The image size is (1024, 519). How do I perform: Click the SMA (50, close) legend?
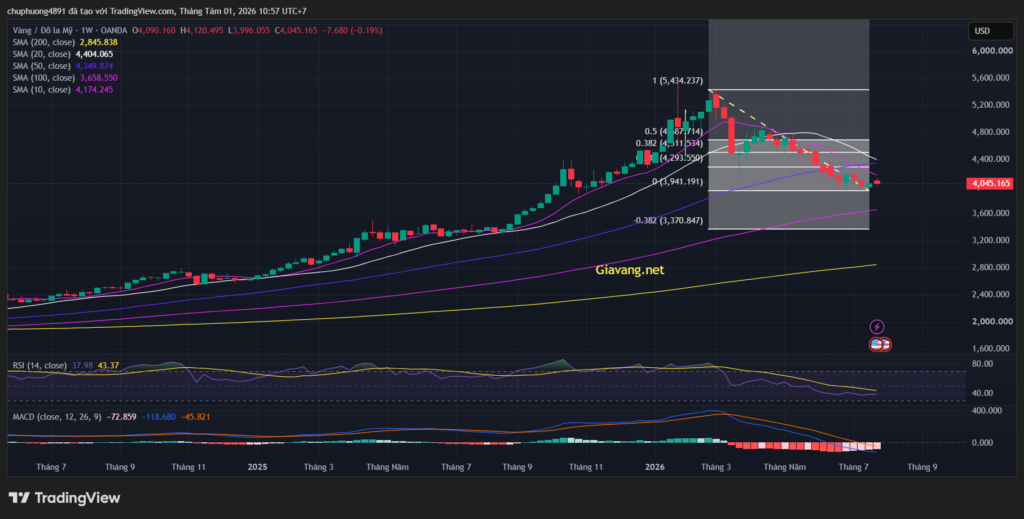[x=41, y=66]
